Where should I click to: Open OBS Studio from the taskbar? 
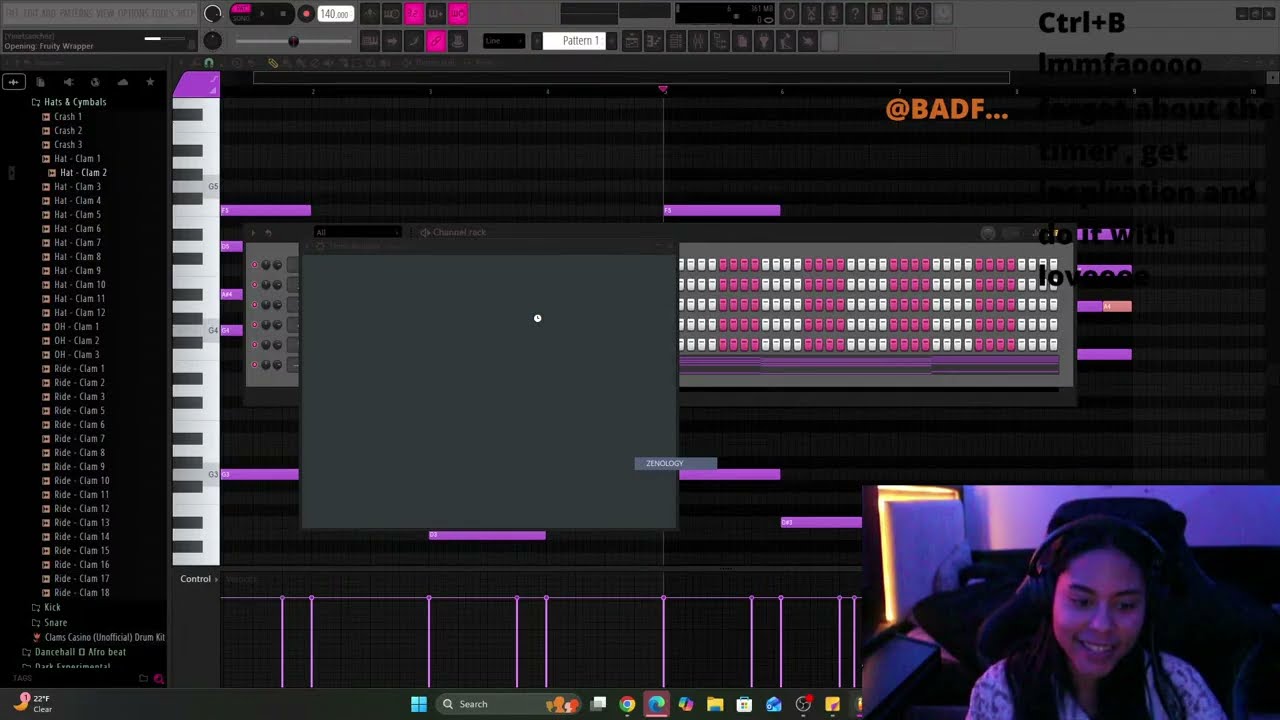click(803, 704)
